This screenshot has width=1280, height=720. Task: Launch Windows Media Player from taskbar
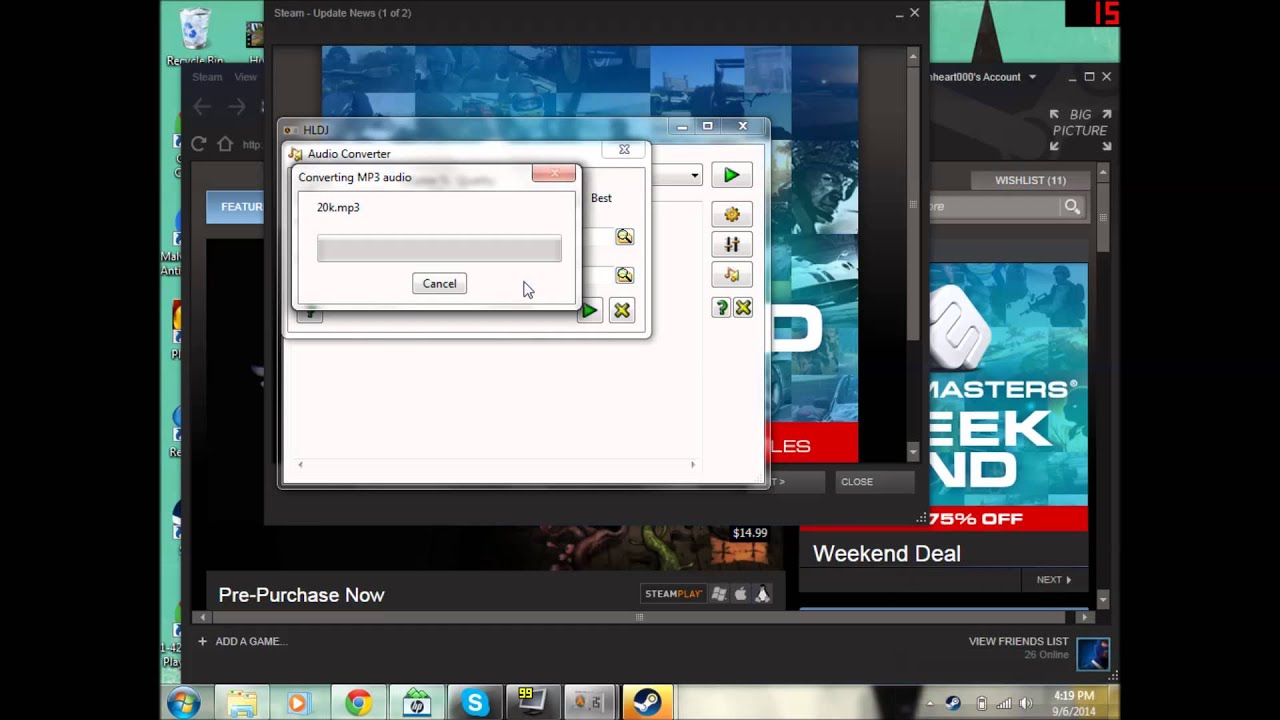click(x=297, y=703)
